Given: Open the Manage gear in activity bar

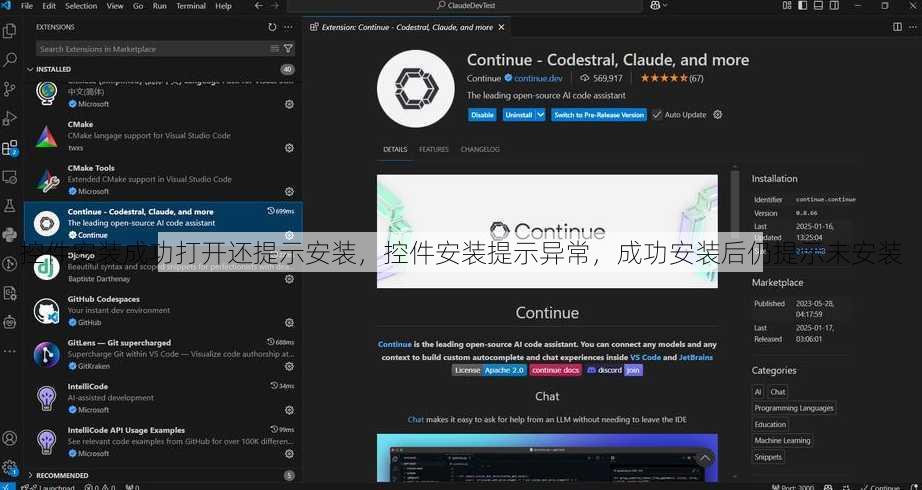Looking at the screenshot, I should [9, 468].
